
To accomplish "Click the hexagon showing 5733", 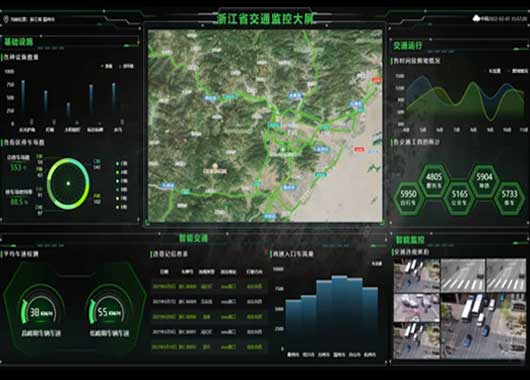I will 509,198.
